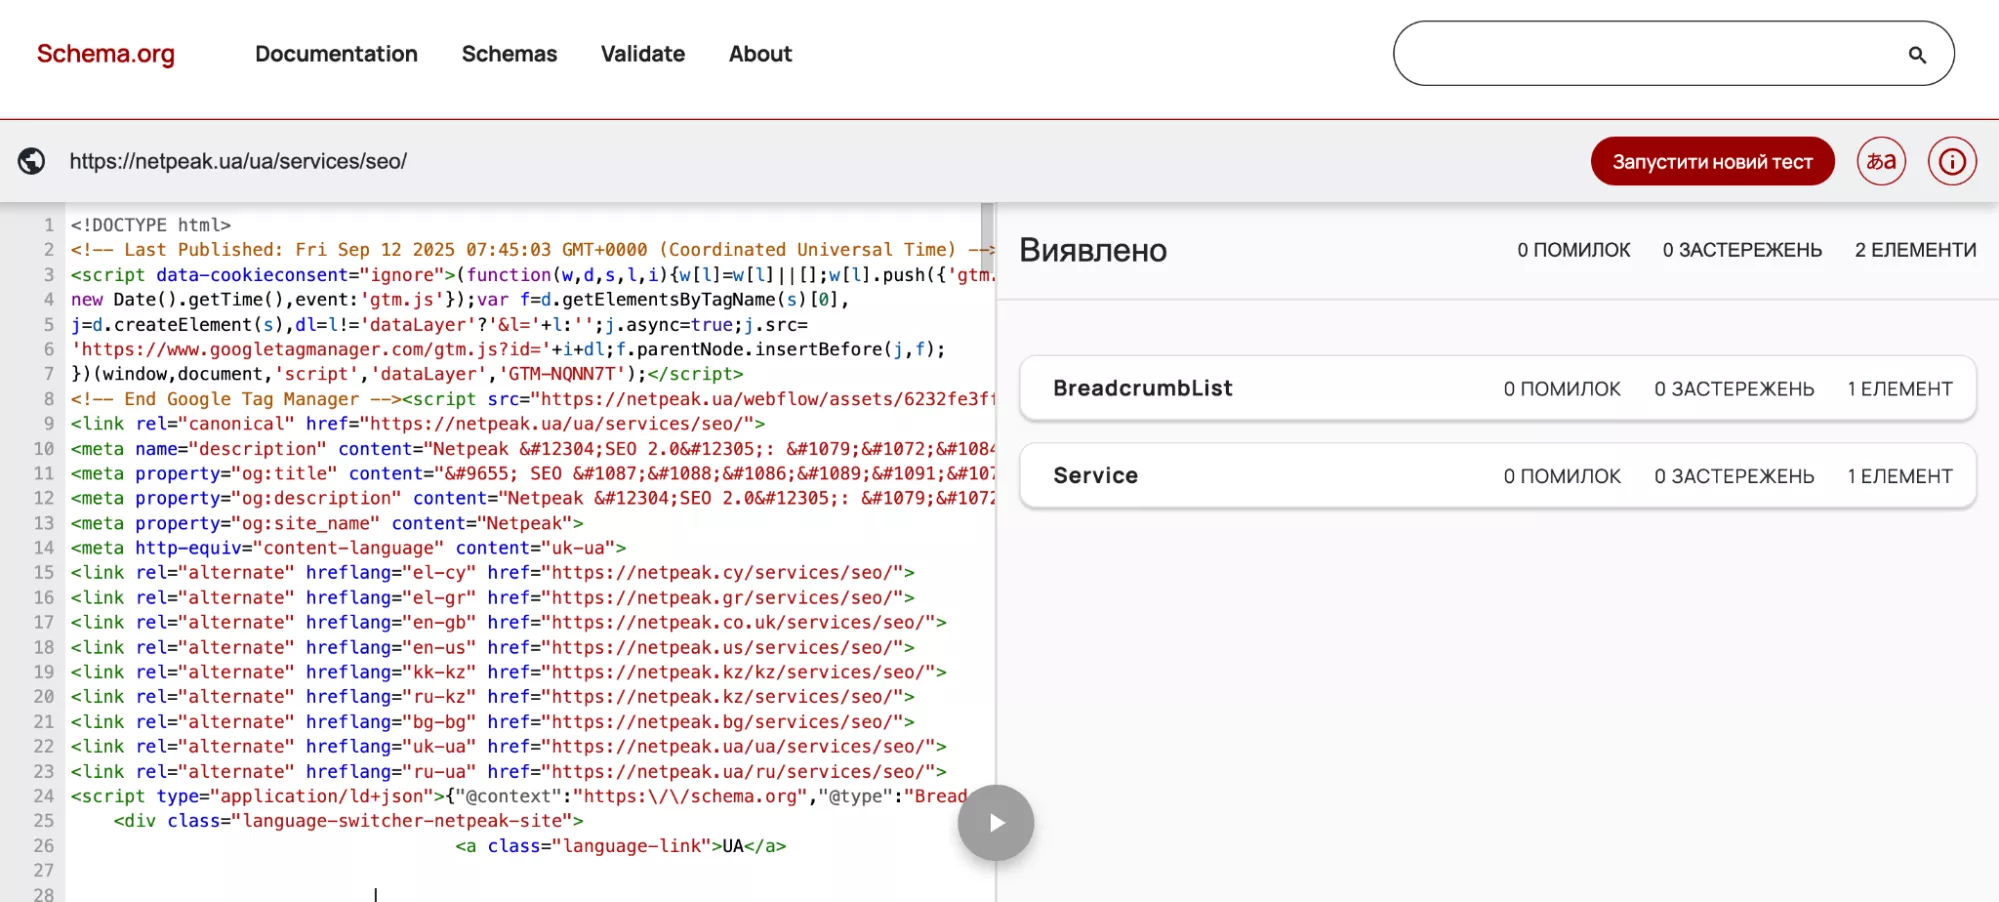Click the DOCTYPE html line in the editor
Viewport: 1999px width, 902px height.
[x=151, y=225]
